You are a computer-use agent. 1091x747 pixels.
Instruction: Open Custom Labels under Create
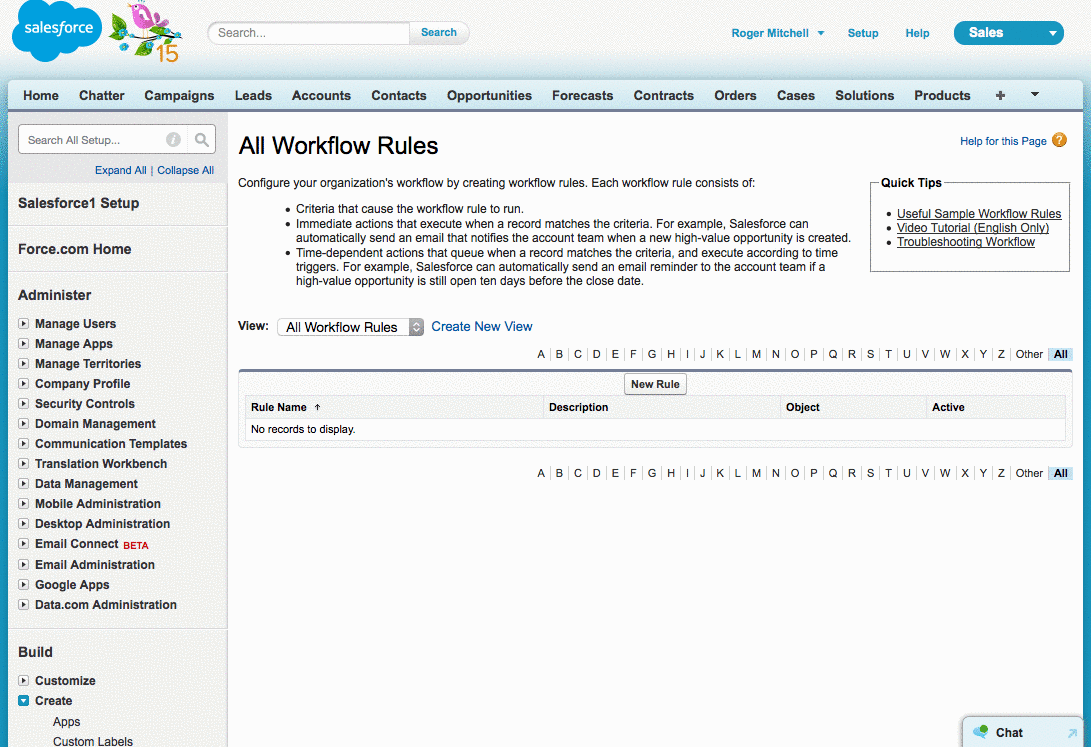coord(93,741)
